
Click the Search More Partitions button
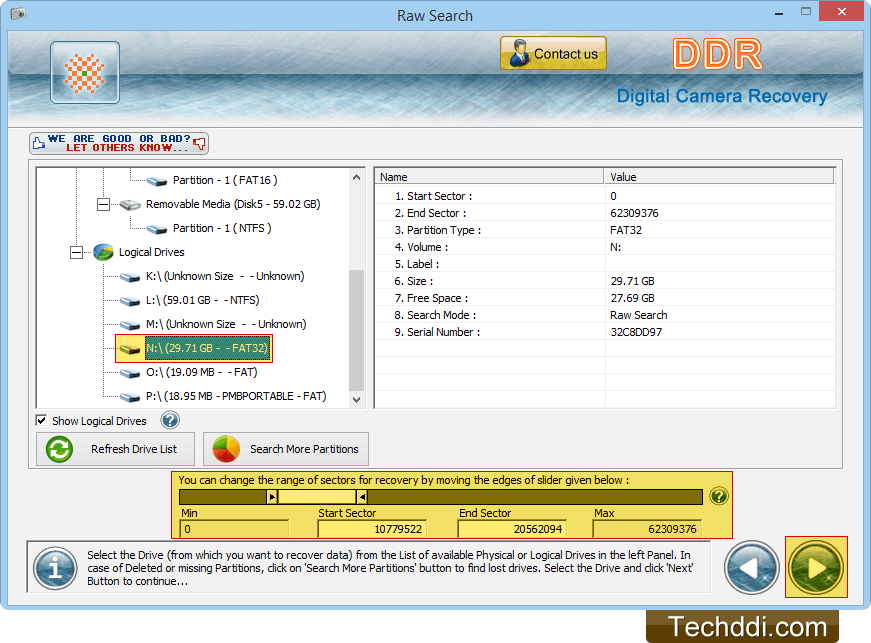pyautogui.click(x=286, y=449)
